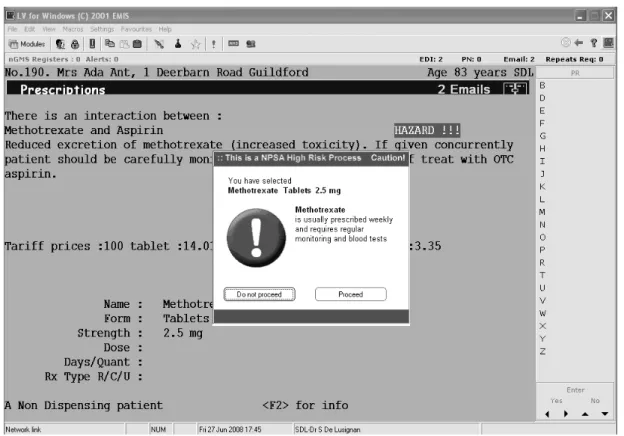Click the Repeats Req: 0 status text
This screenshot has height=436, width=624.
[574, 59]
